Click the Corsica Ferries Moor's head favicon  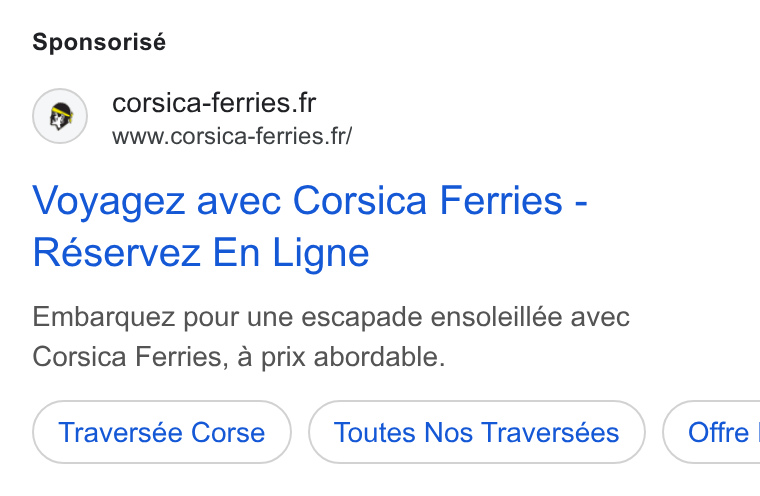tap(61, 116)
